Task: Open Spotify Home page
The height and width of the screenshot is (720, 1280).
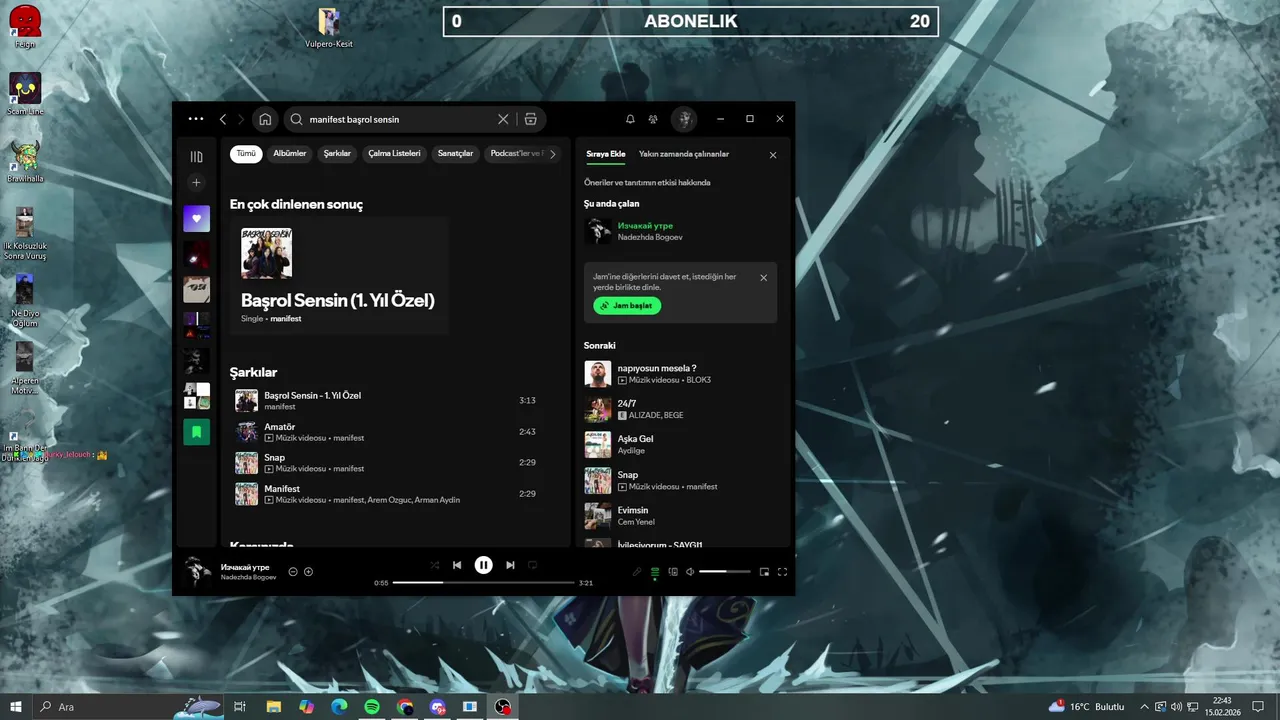Action: point(265,119)
